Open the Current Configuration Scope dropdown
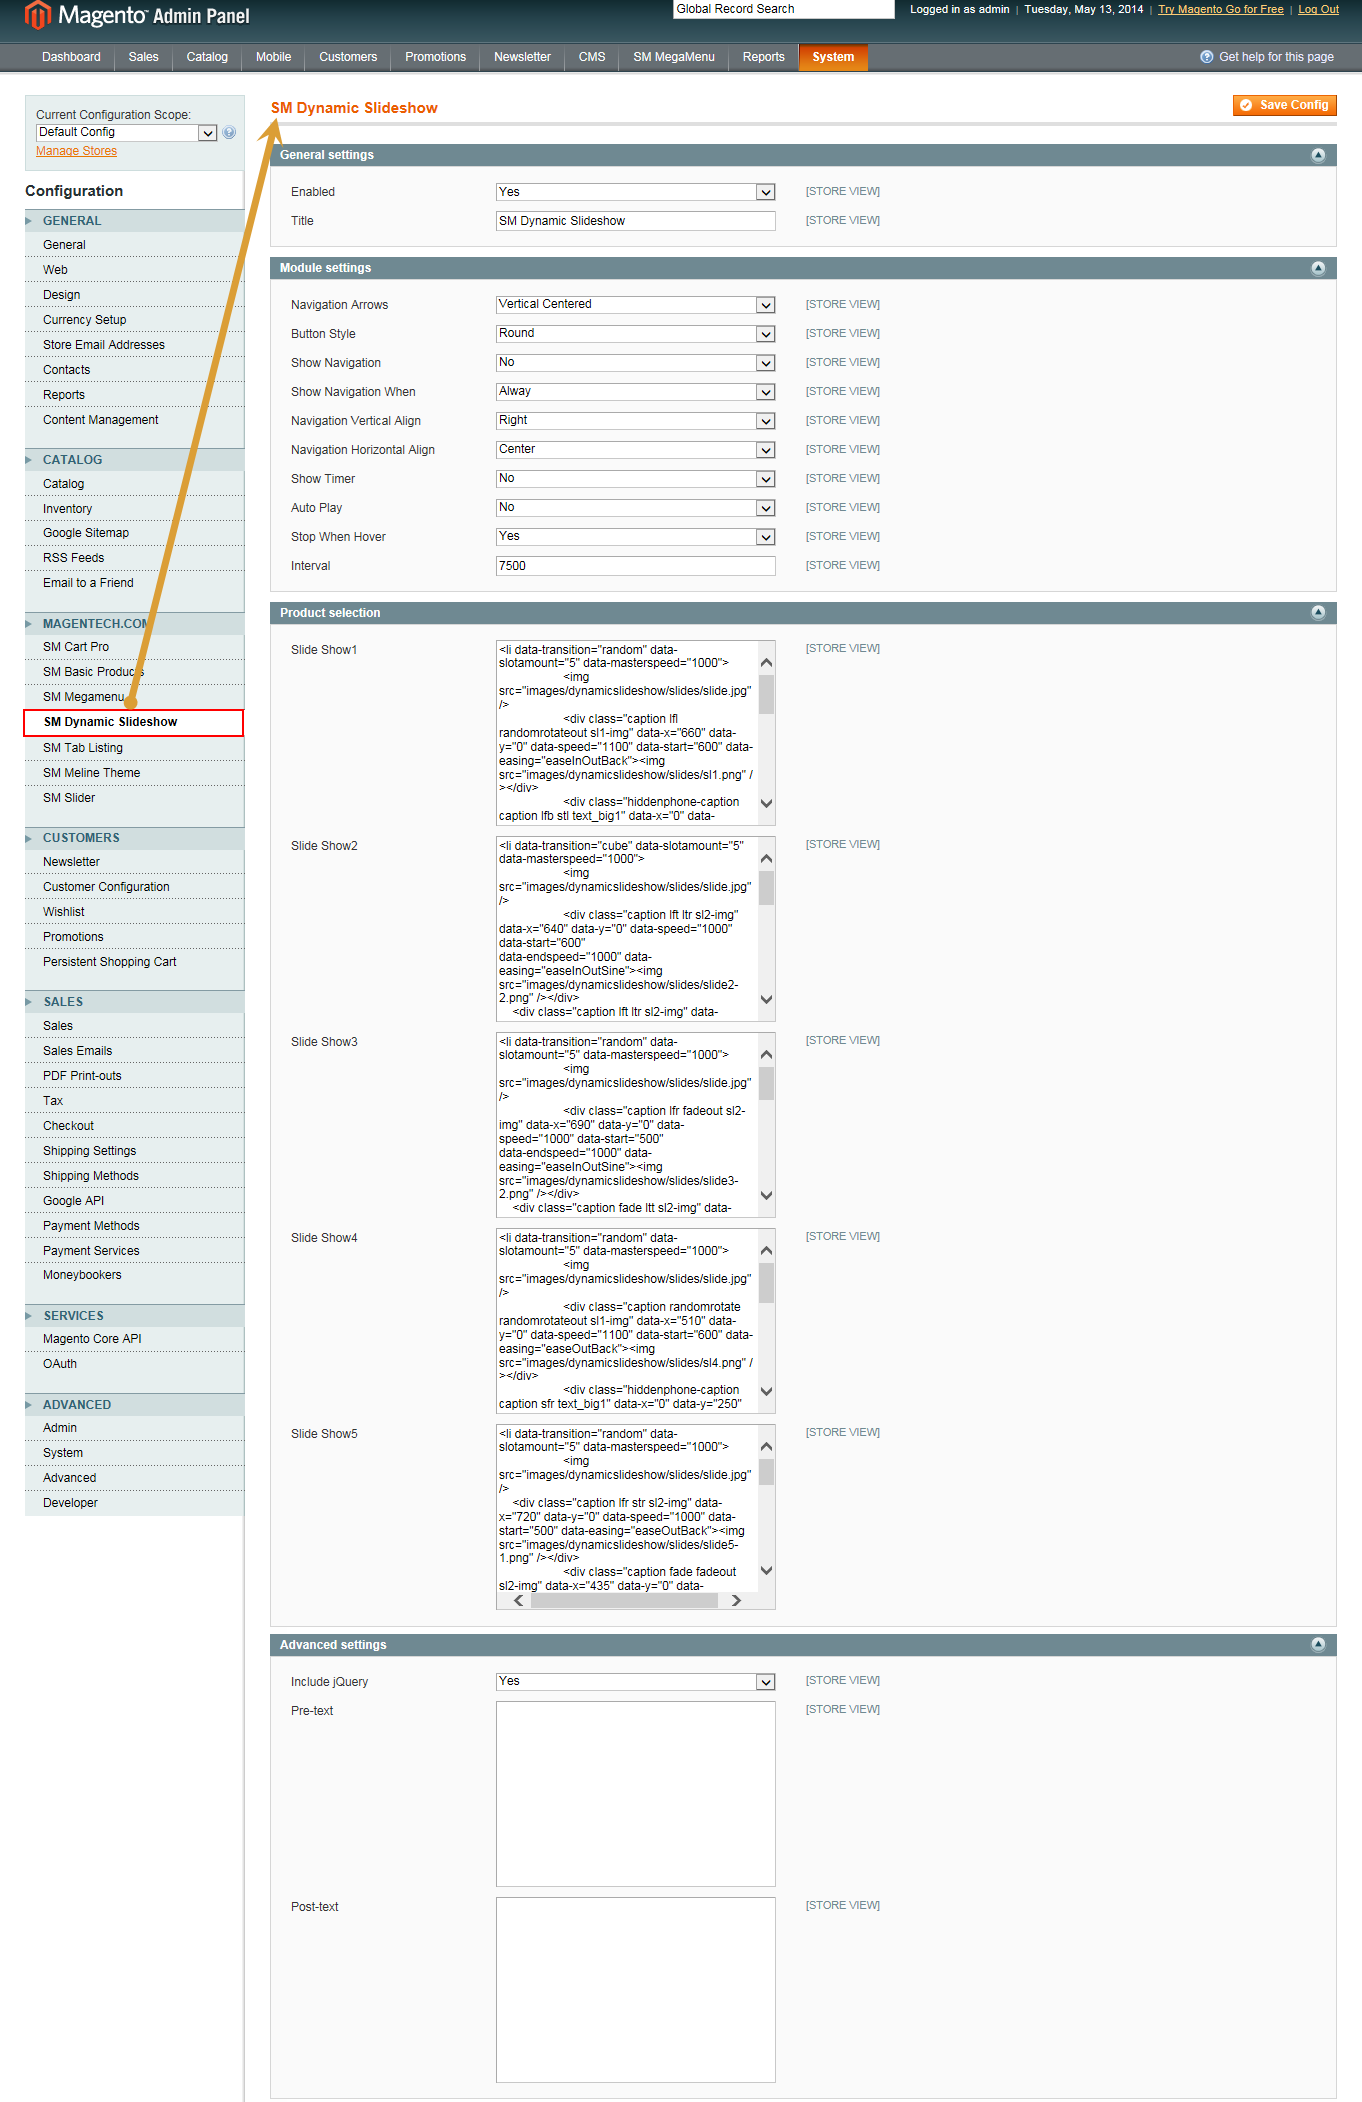The height and width of the screenshot is (2102, 1362). pyautogui.click(x=127, y=133)
